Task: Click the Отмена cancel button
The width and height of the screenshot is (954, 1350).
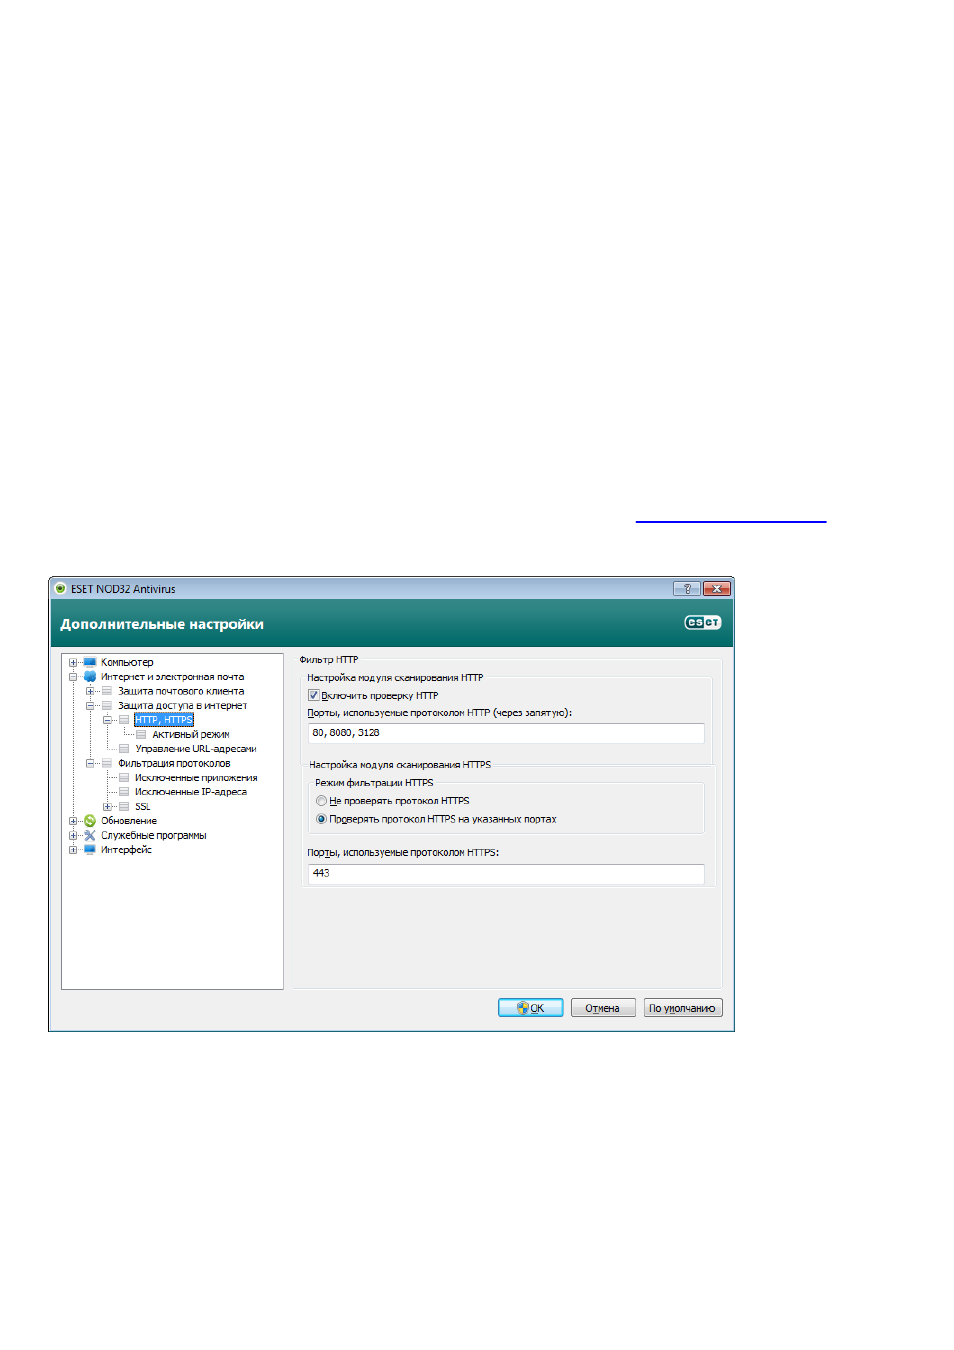Action: click(603, 1008)
